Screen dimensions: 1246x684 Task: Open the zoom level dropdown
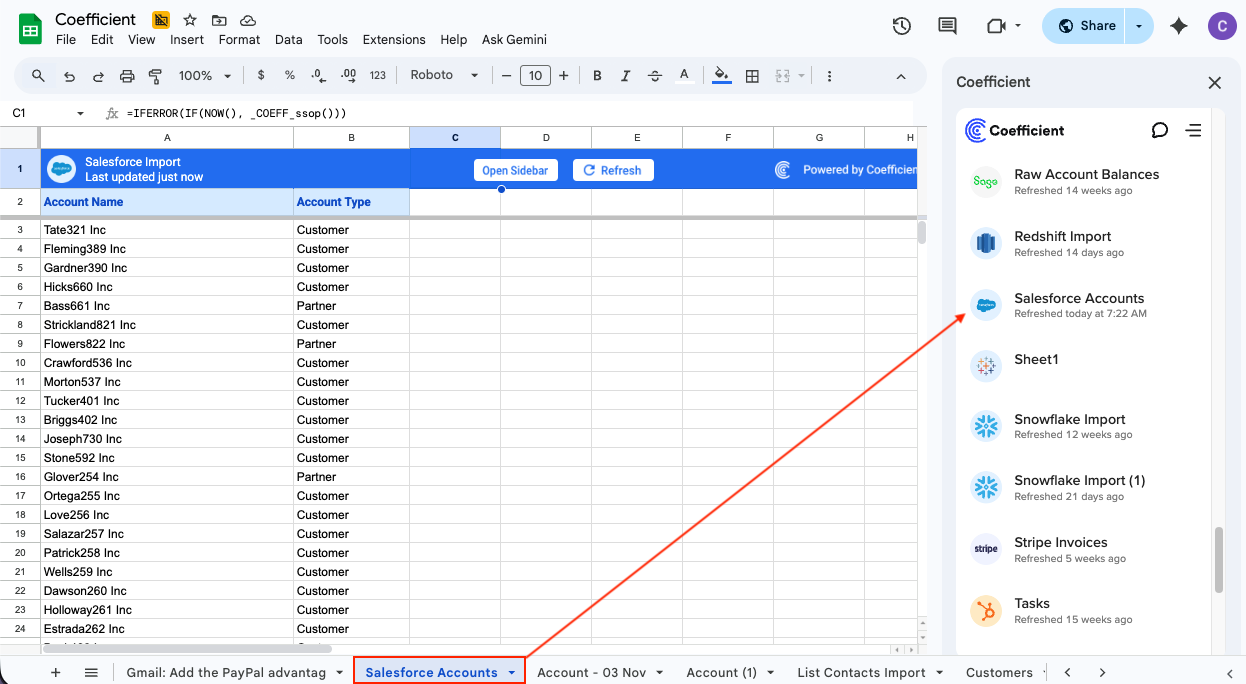tap(205, 76)
